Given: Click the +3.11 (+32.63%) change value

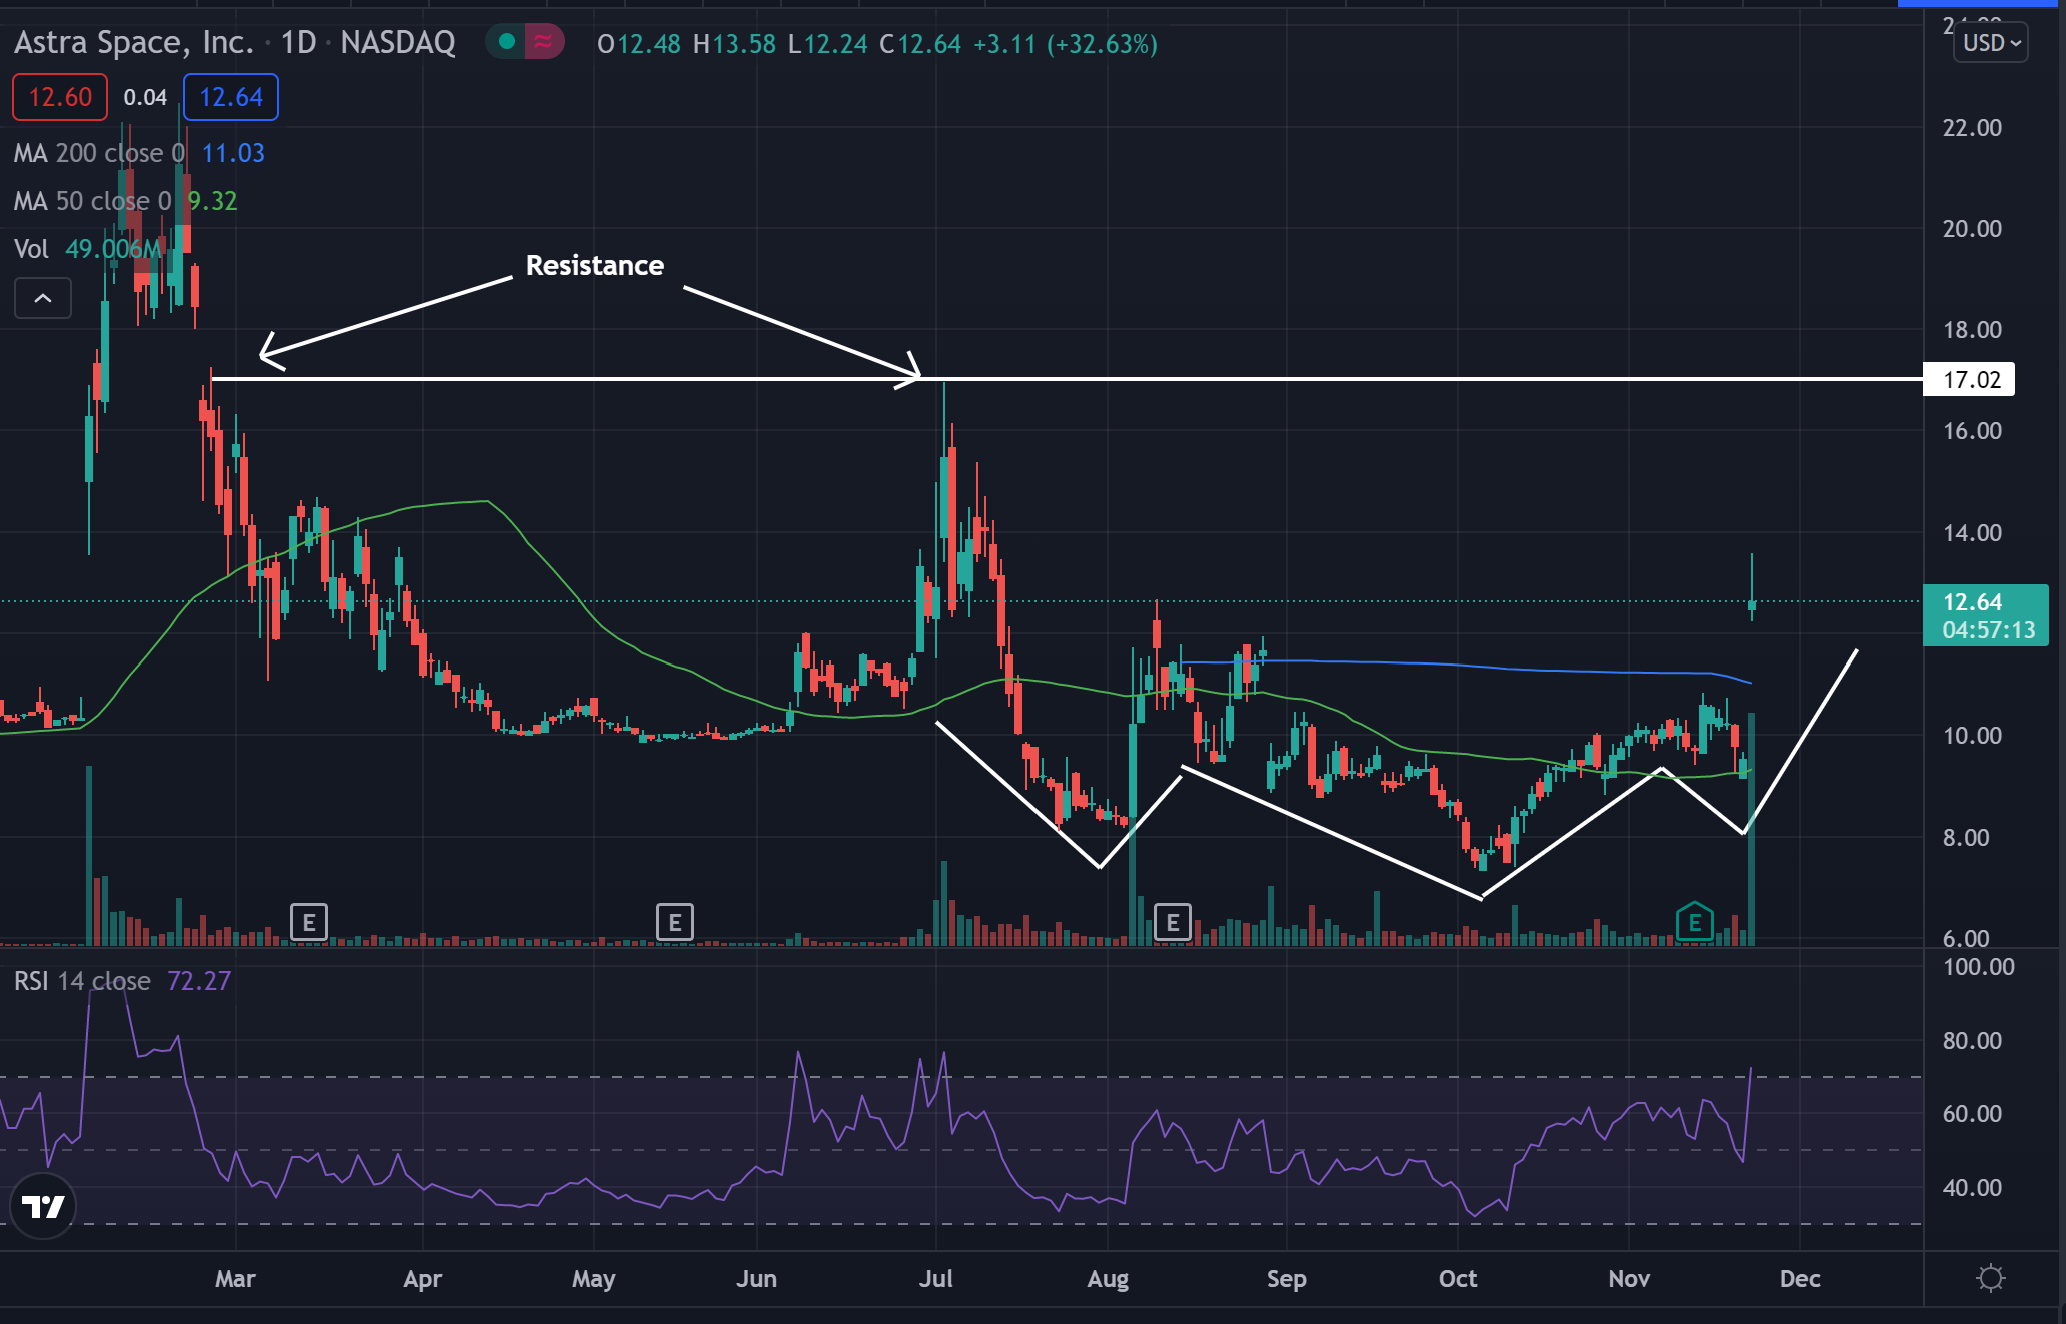Looking at the screenshot, I should point(1065,44).
